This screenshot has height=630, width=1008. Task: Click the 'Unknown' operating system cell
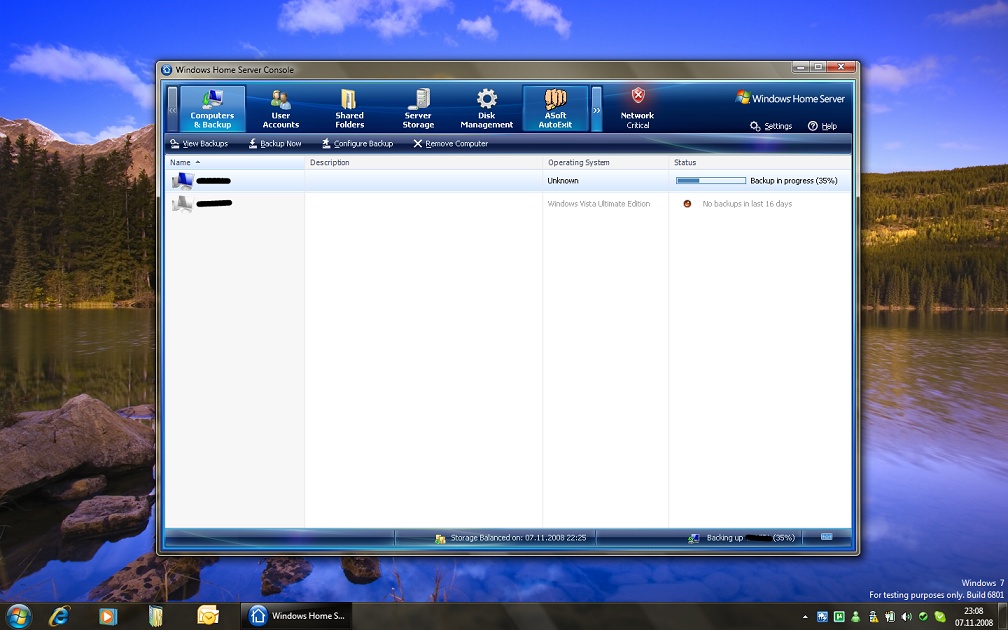[x=562, y=181]
